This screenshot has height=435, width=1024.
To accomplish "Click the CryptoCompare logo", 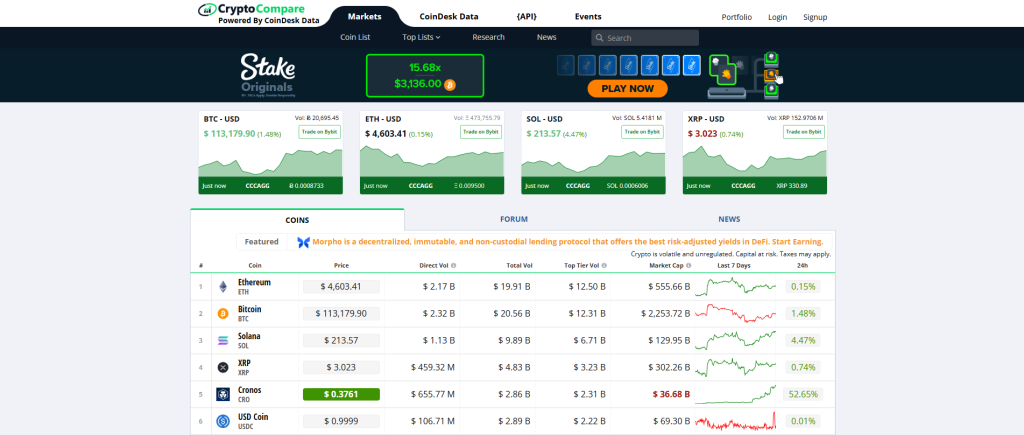I will click(259, 14).
